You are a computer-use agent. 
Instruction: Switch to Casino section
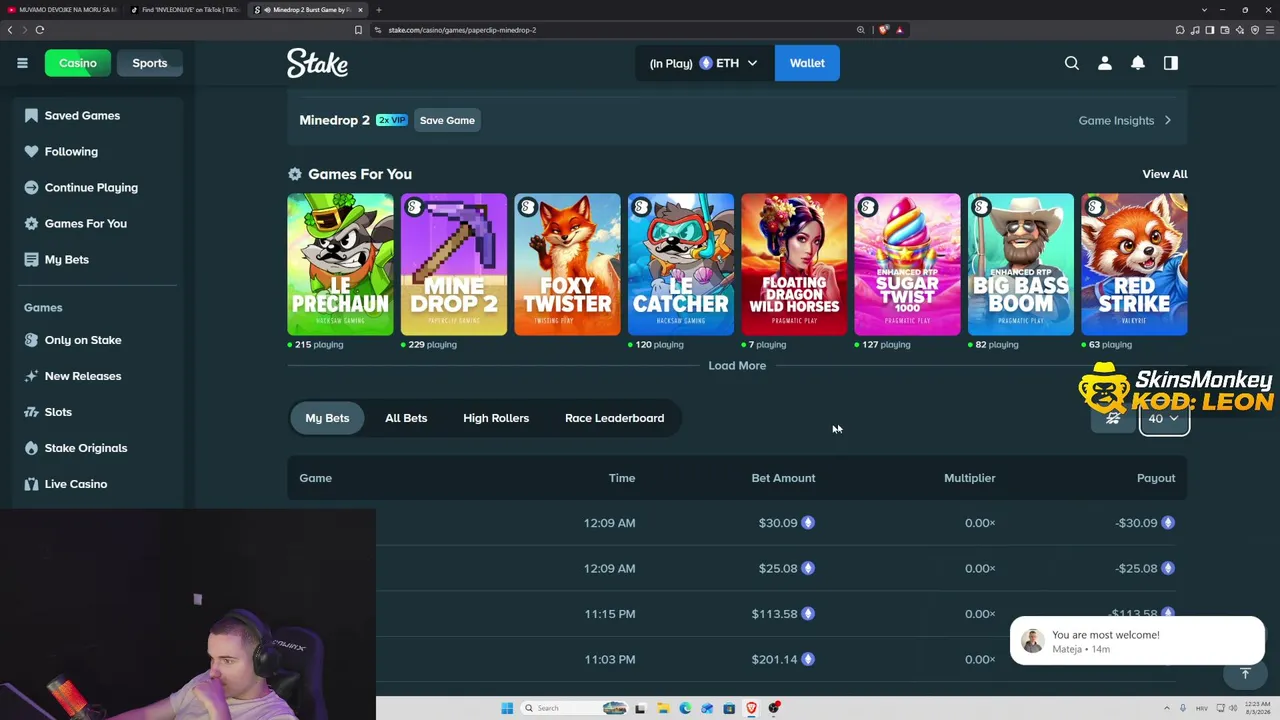(x=77, y=63)
